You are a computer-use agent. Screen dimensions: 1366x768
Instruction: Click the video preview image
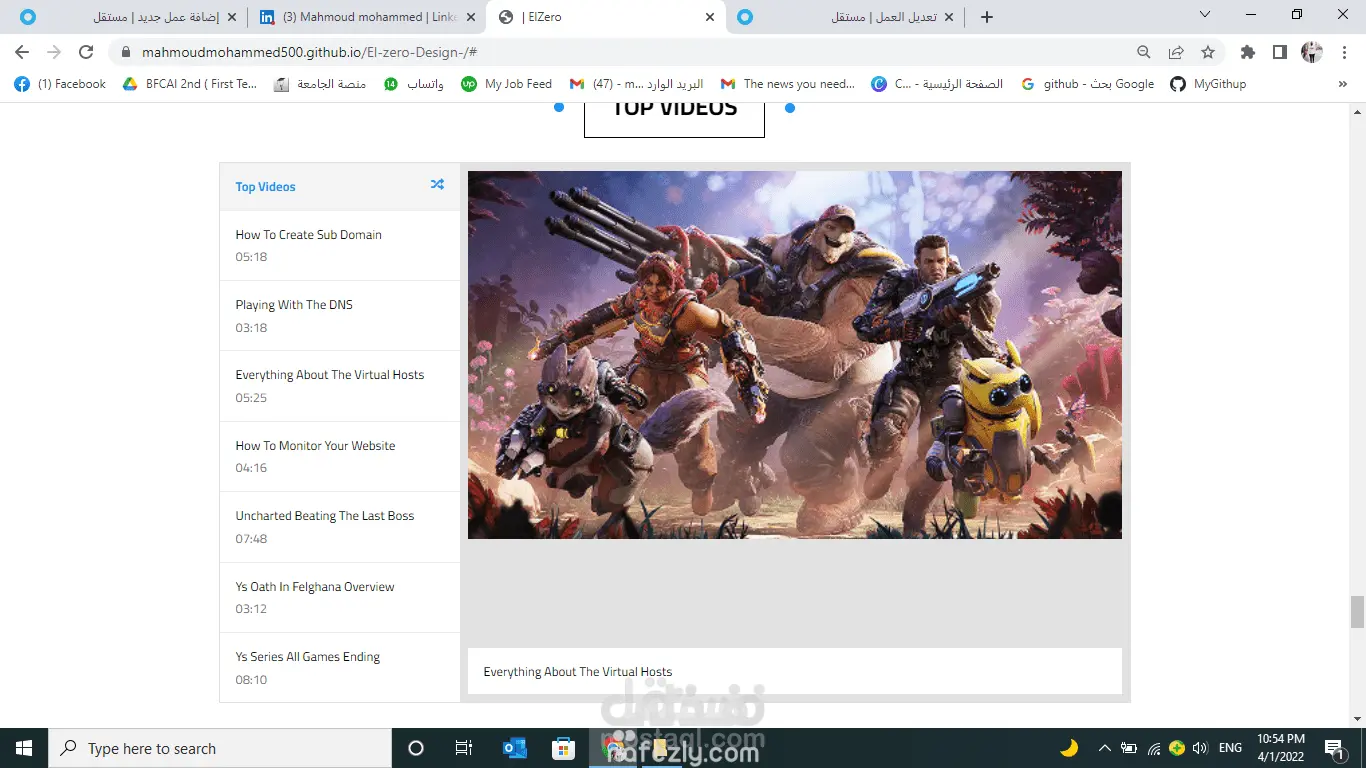[x=795, y=355]
